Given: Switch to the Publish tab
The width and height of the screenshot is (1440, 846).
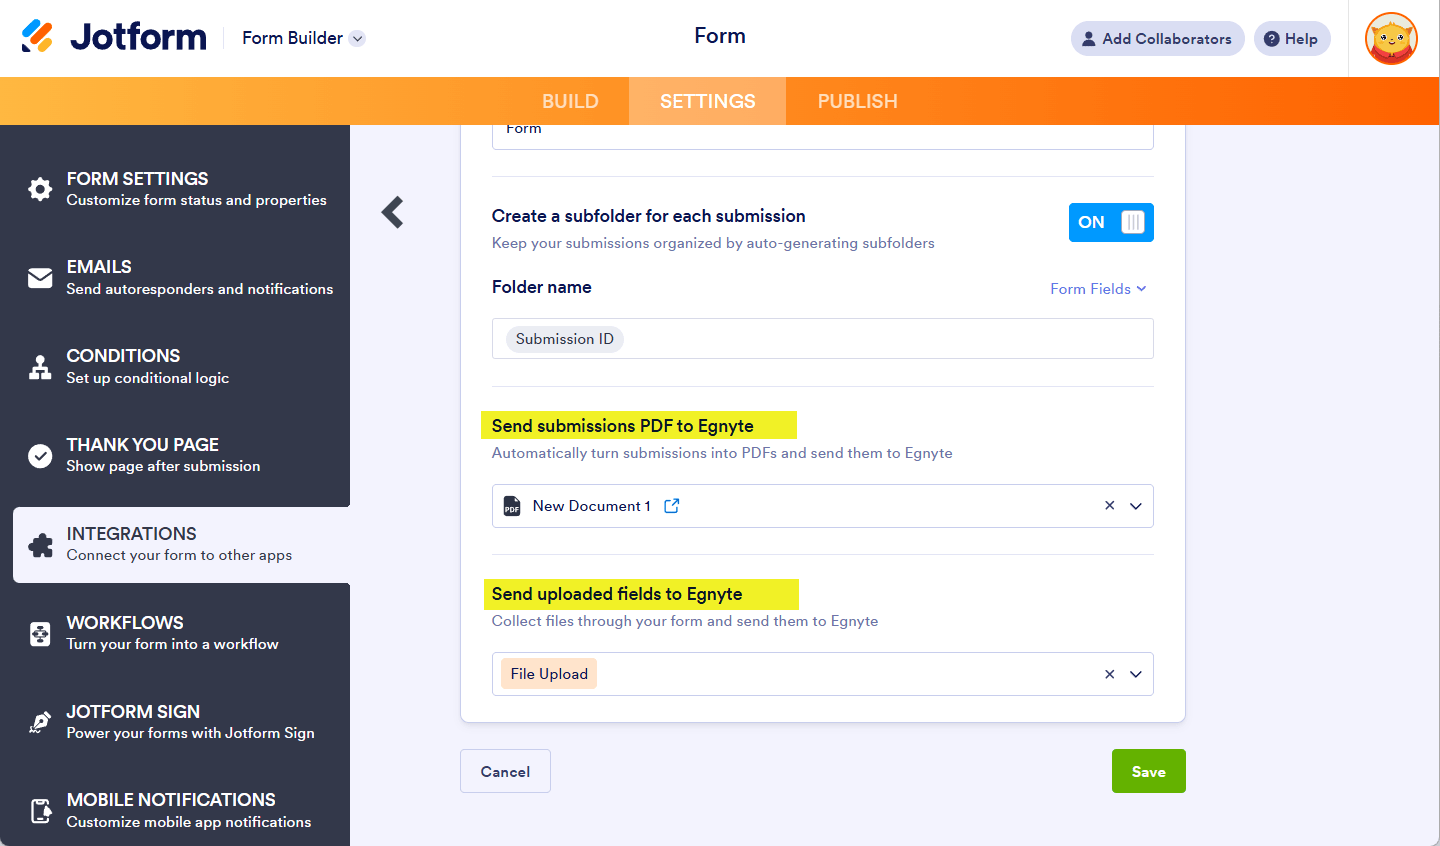Looking at the screenshot, I should click(x=857, y=101).
